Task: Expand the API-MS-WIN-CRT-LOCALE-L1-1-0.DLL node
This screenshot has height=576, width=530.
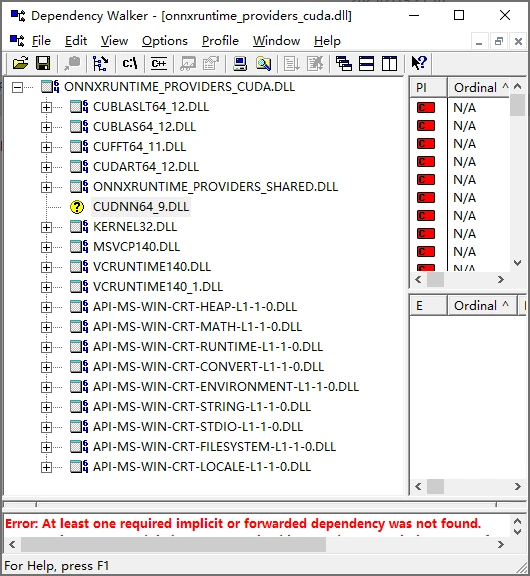Action: pos(46,467)
